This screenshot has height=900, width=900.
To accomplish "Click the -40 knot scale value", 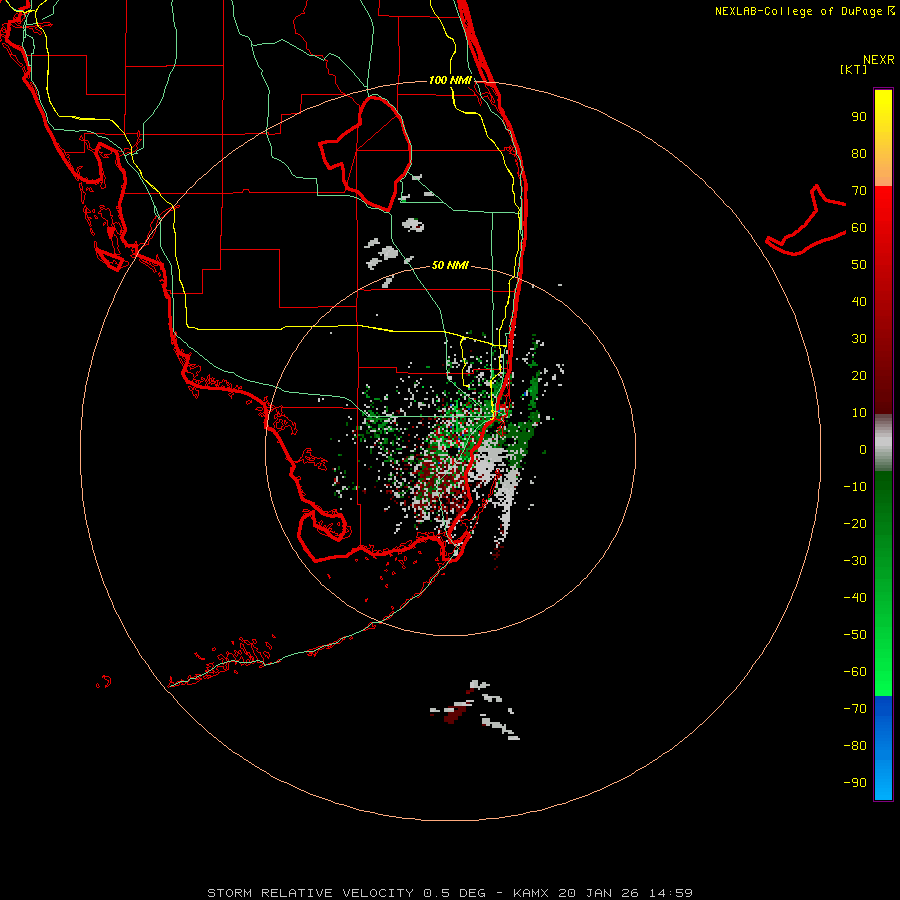I will tap(855, 598).
